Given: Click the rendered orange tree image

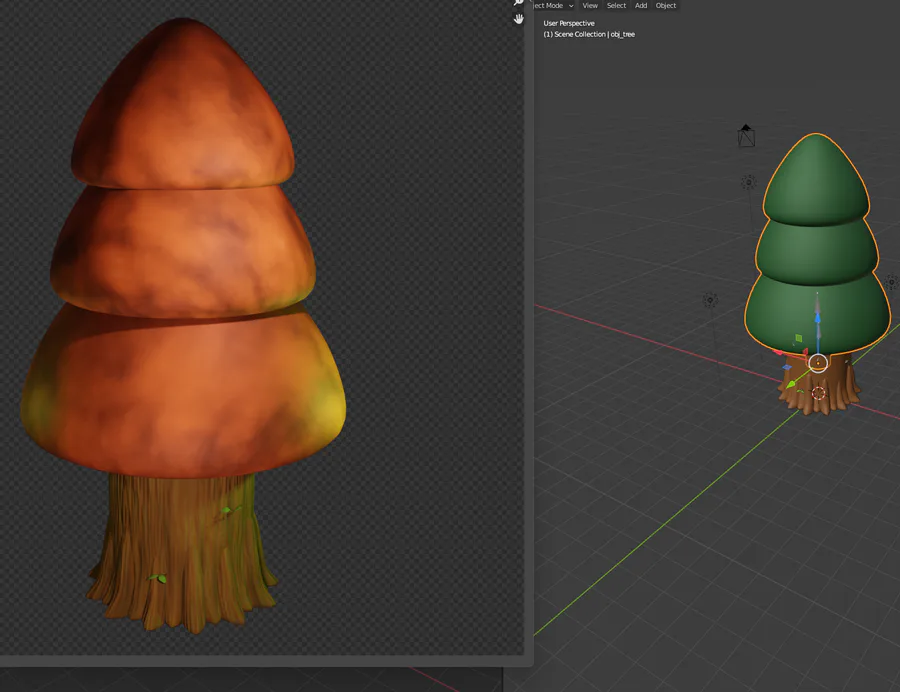Looking at the screenshot, I should pyautogui.click(x=183, y=326).
